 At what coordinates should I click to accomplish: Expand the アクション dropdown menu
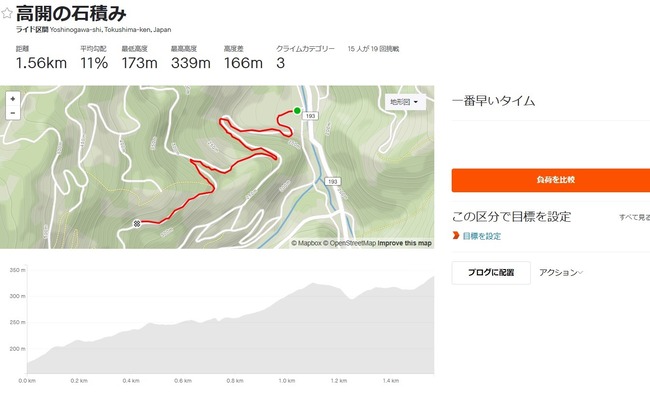pos(561,273)
